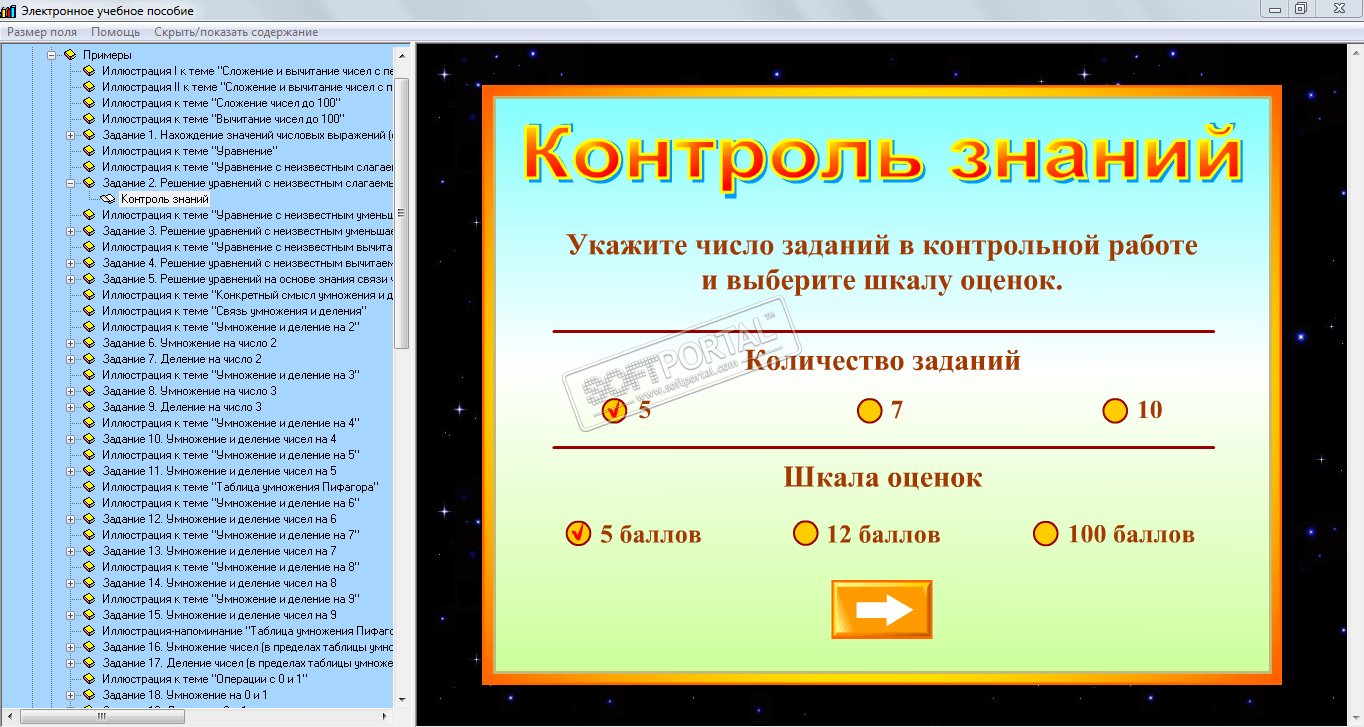The image size is (1364, 727).
Task: Click book icon of "Операции с 0 и 1"
Action: click(89, 679)
